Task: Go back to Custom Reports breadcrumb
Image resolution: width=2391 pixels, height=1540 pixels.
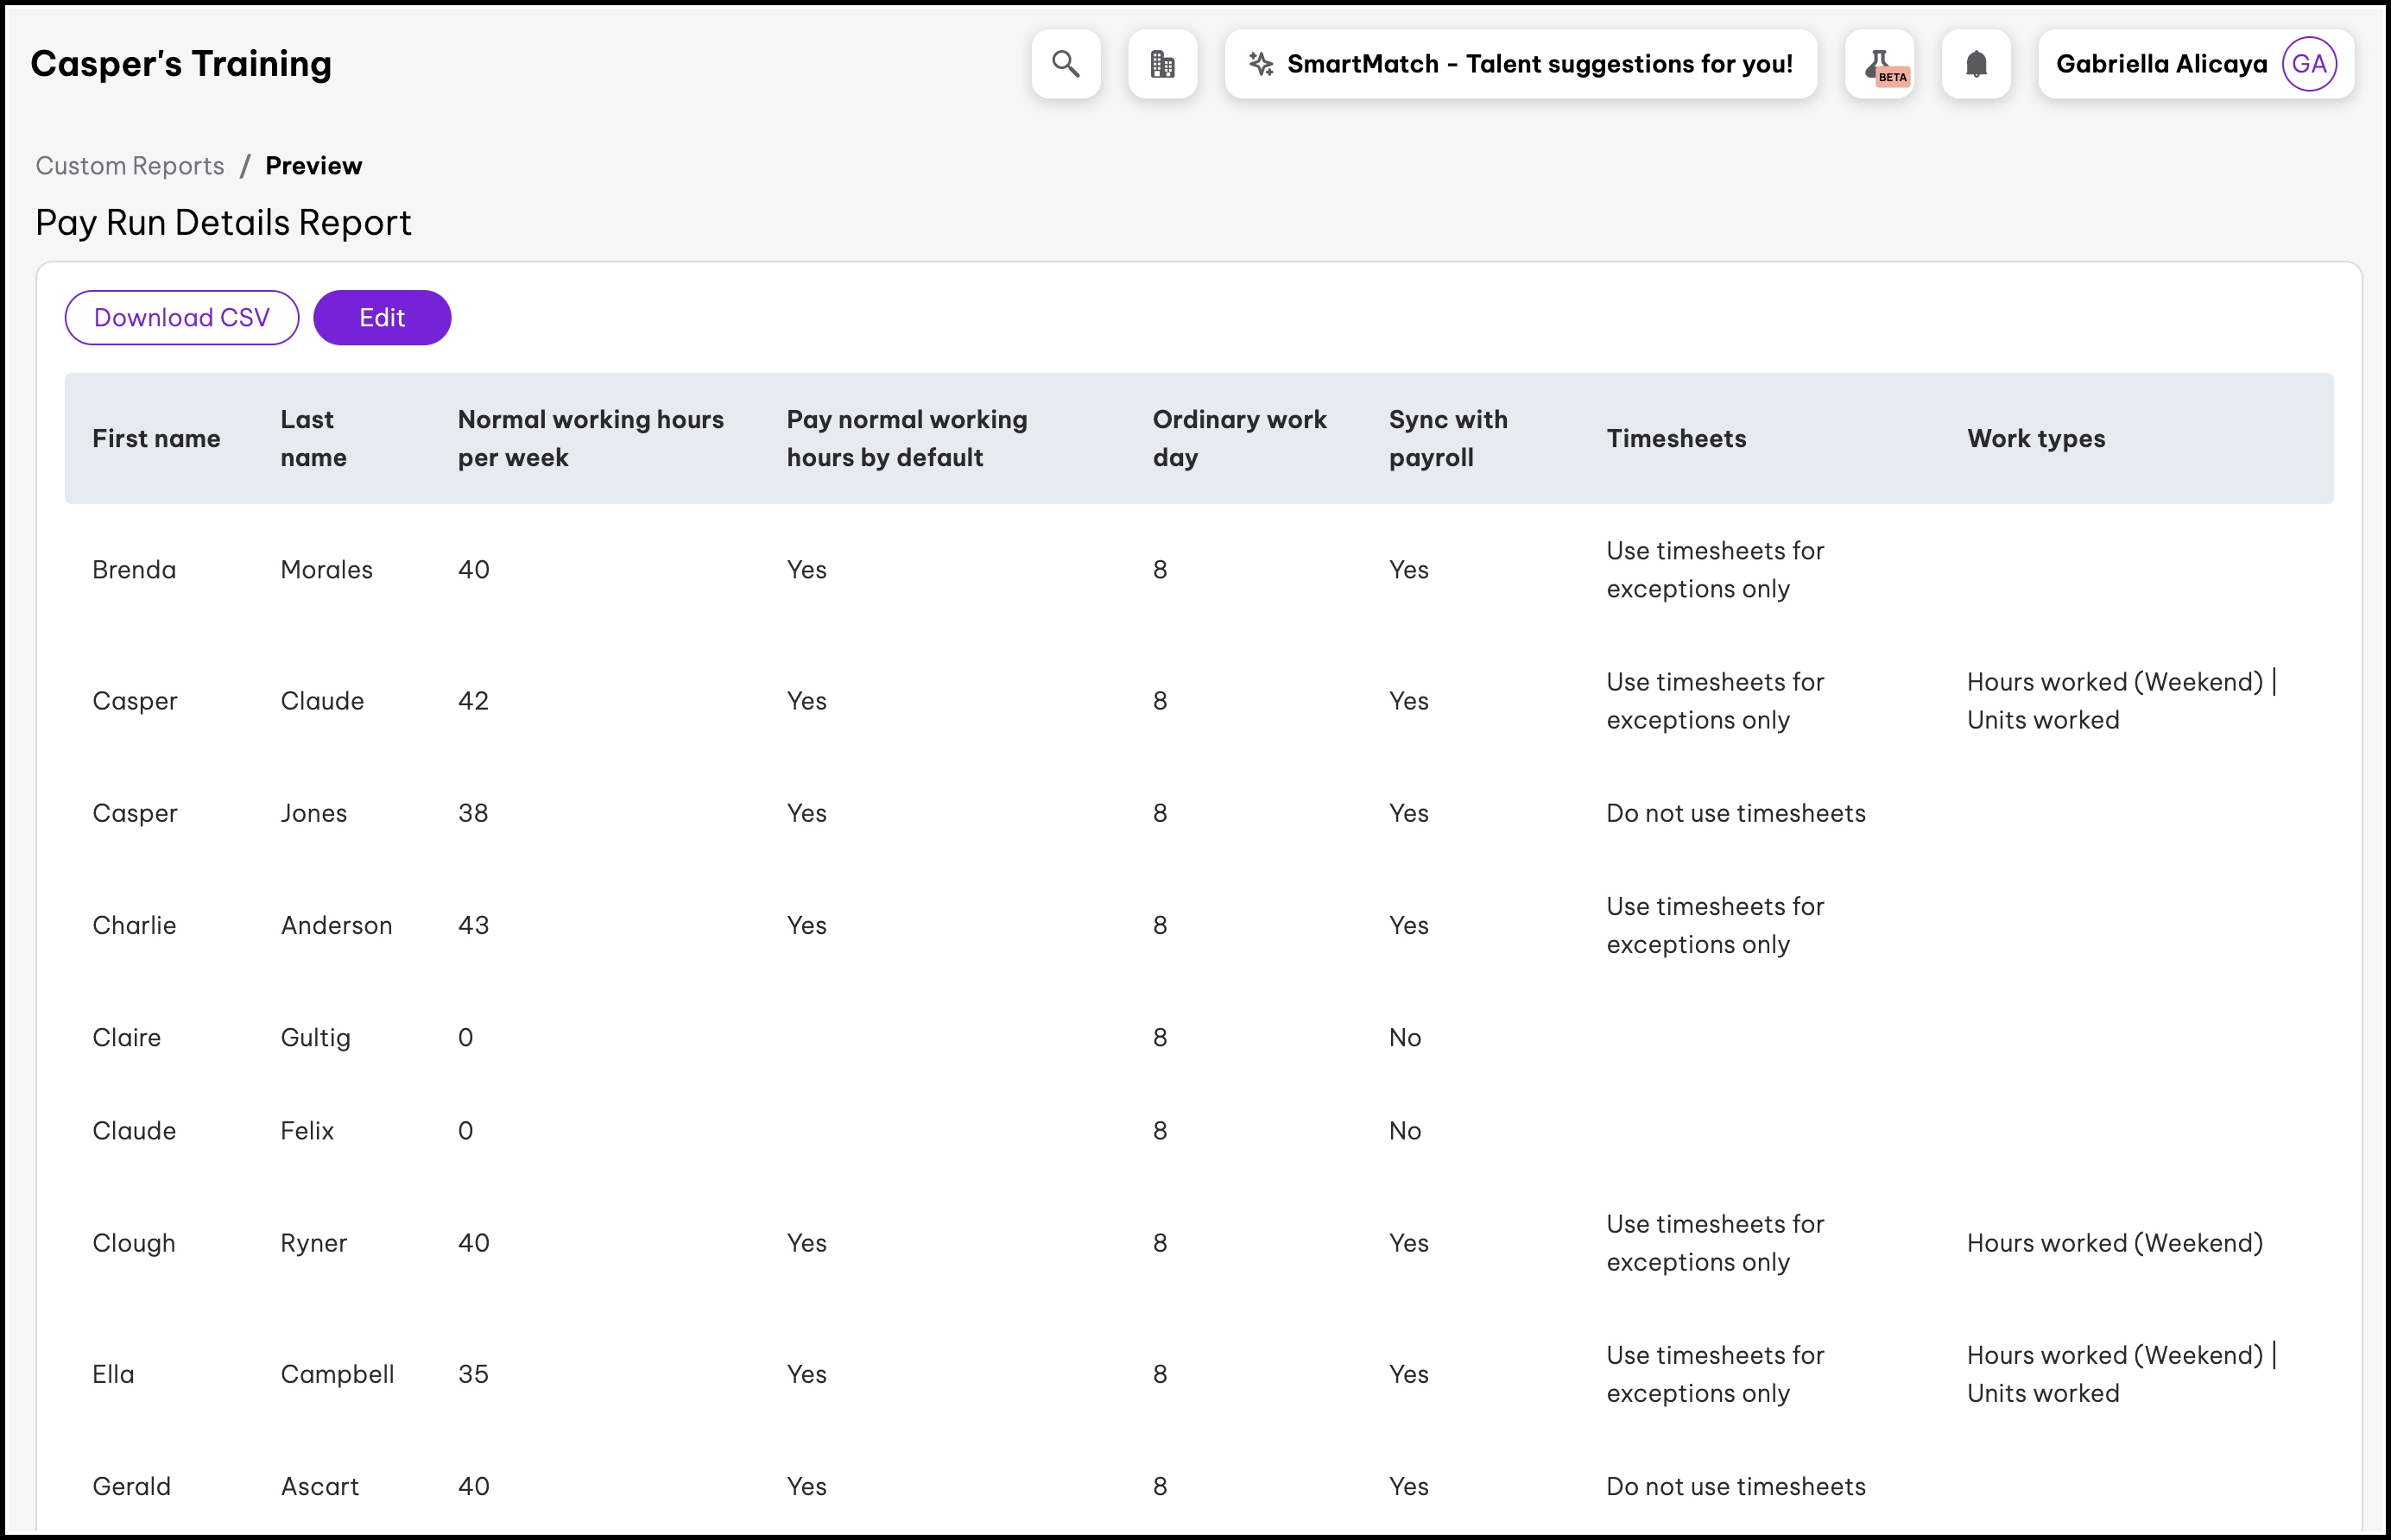Action: 130,166
